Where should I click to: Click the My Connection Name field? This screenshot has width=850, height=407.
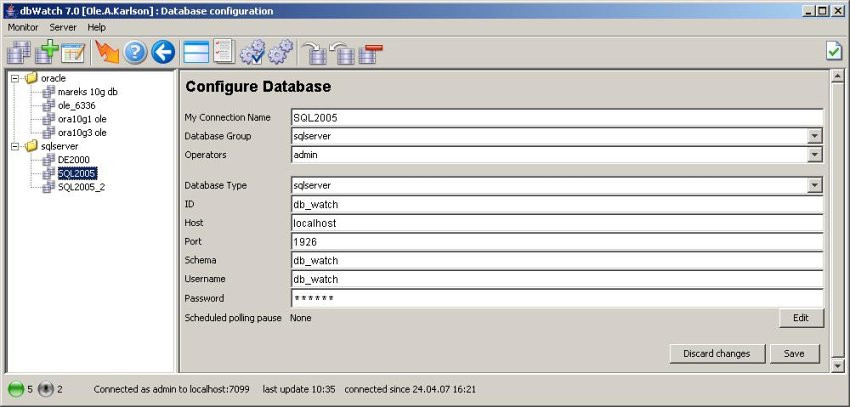click(557, 117)
